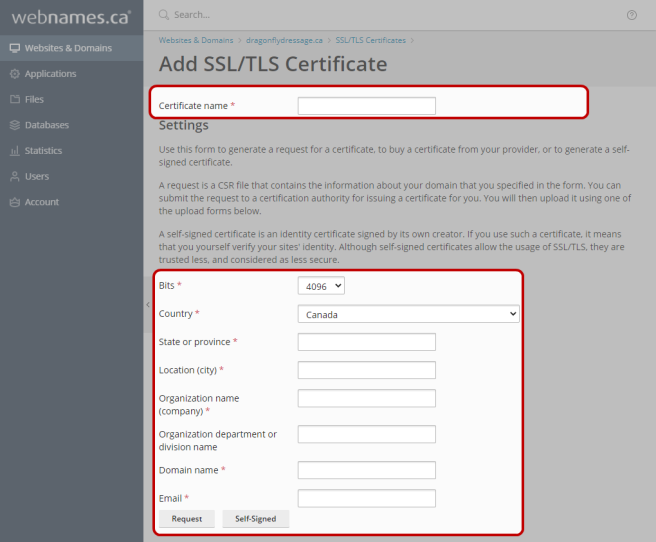Click the Applications gear icon in sidebar
The width and height of the screenshot is (656, 542).
14,74
